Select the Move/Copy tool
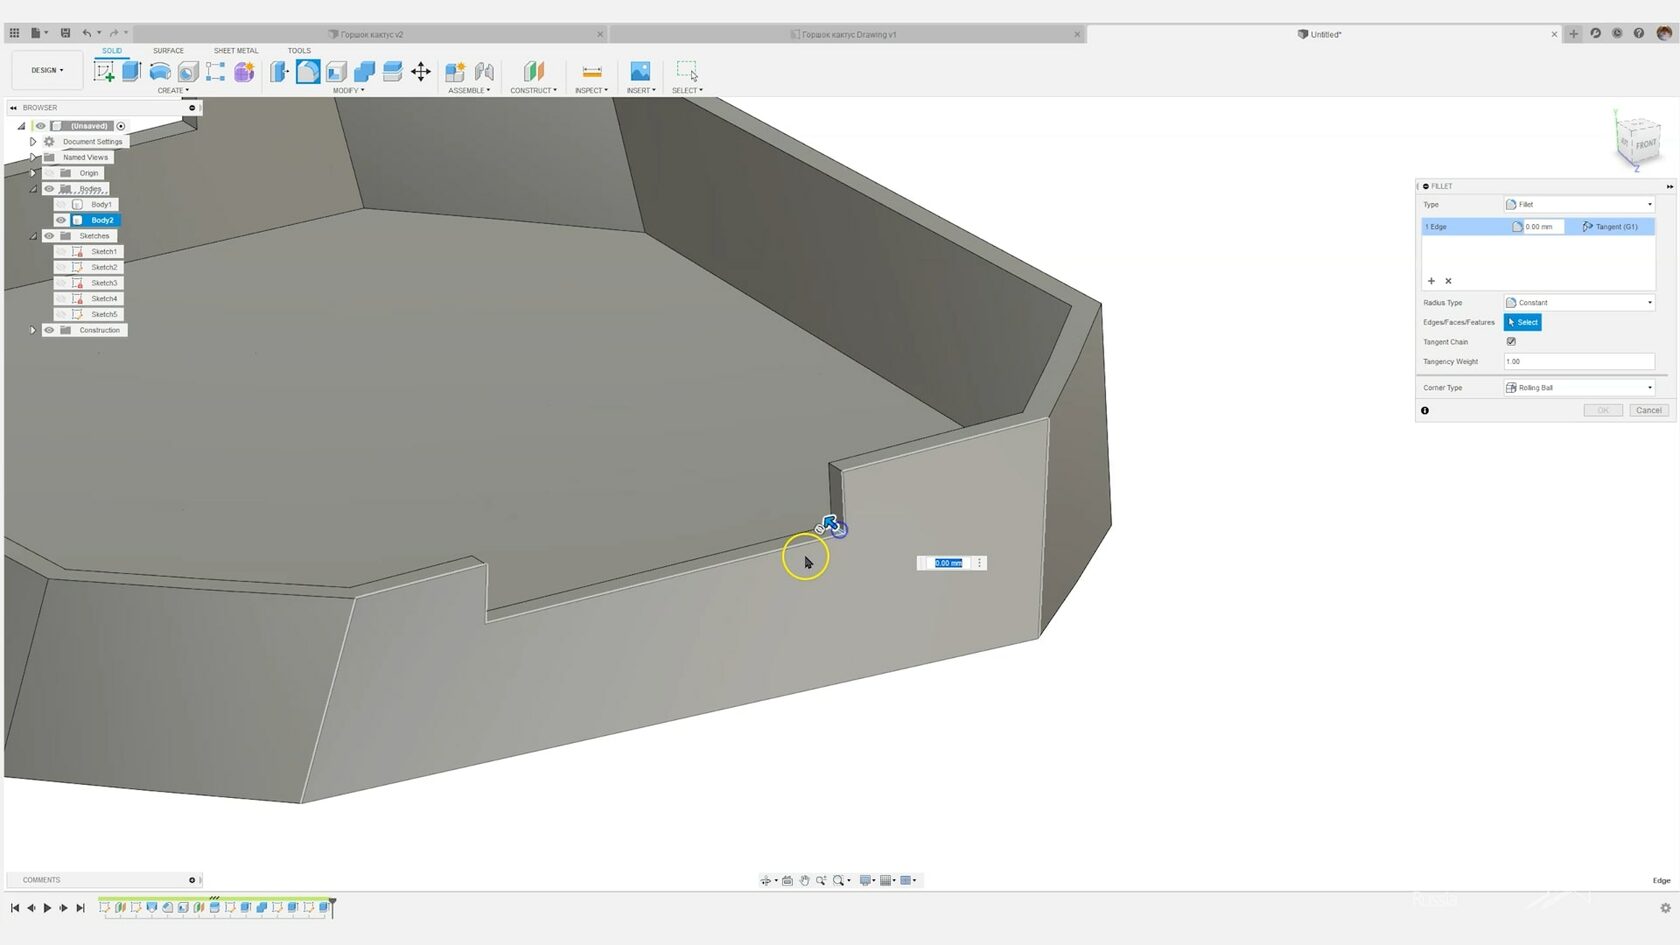 (x=421, y=71)
